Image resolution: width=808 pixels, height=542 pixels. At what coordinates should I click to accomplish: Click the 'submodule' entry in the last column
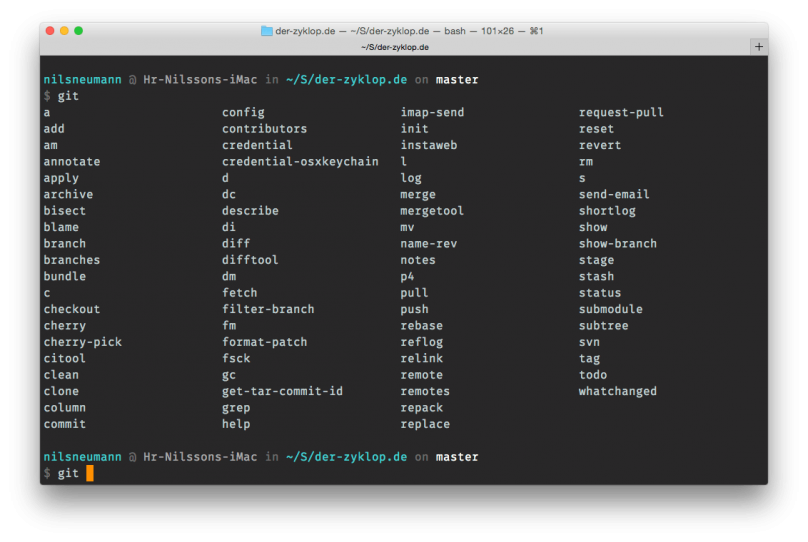click(610, 309)
